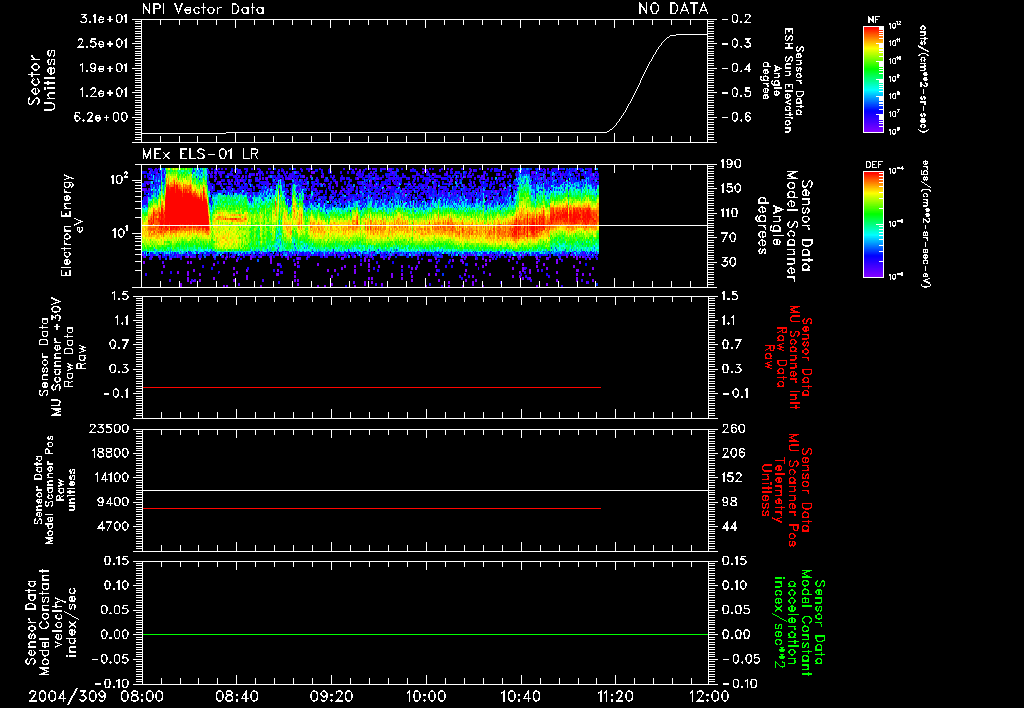This screenshot has height=708, width=1024.
Task: Click the '12:00' time axis label
Action: 709,696
